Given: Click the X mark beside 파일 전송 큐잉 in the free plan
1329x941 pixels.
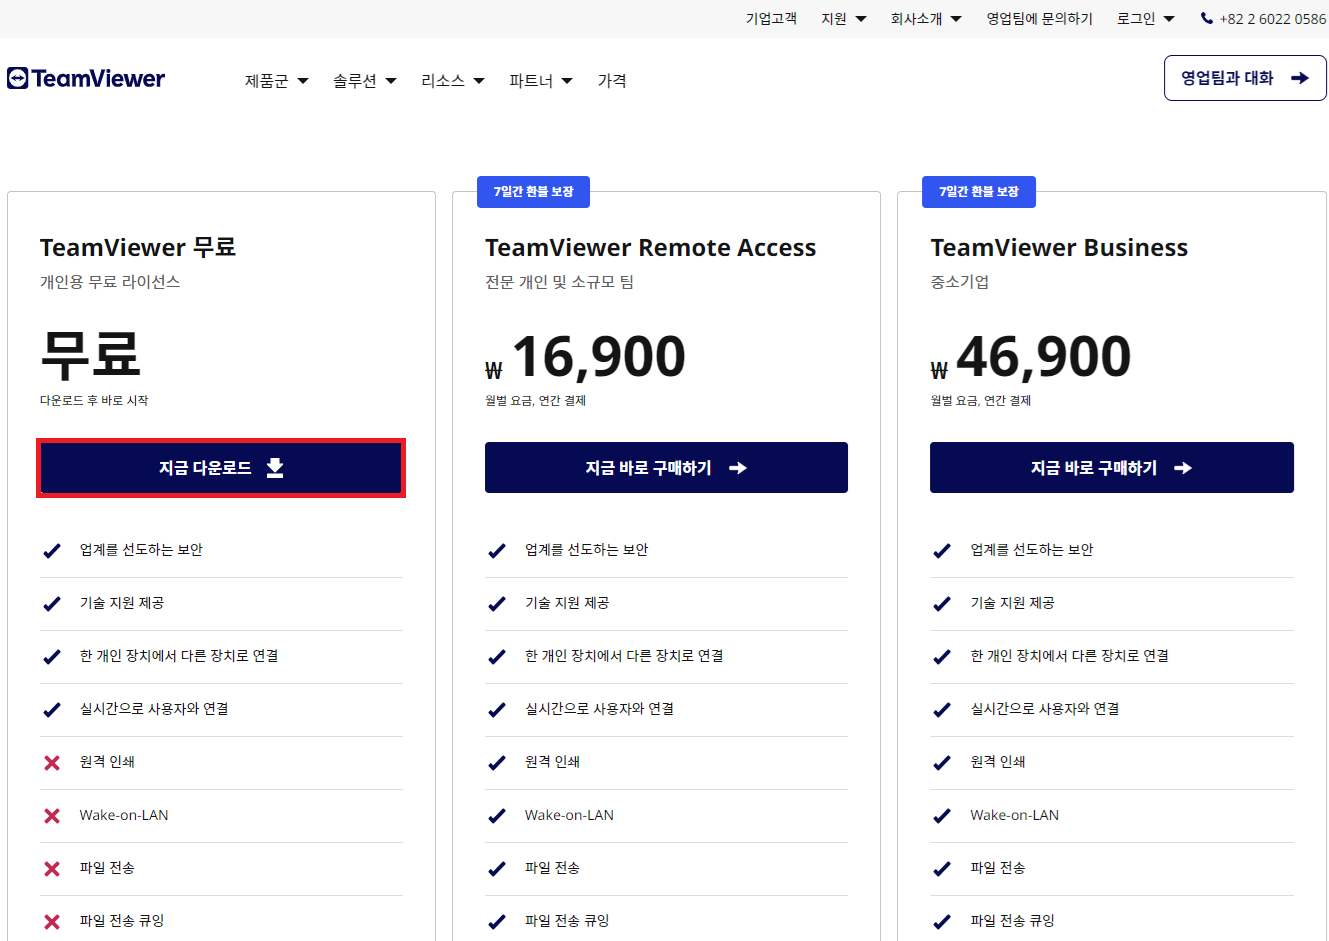Looking at the screenshot, I should point(52,922).
